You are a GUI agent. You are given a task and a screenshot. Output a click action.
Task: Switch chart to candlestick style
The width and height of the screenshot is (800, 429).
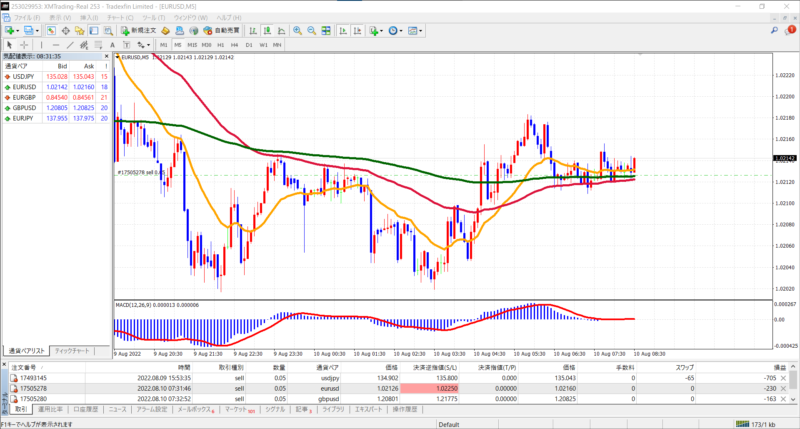(x=267, y=31)
